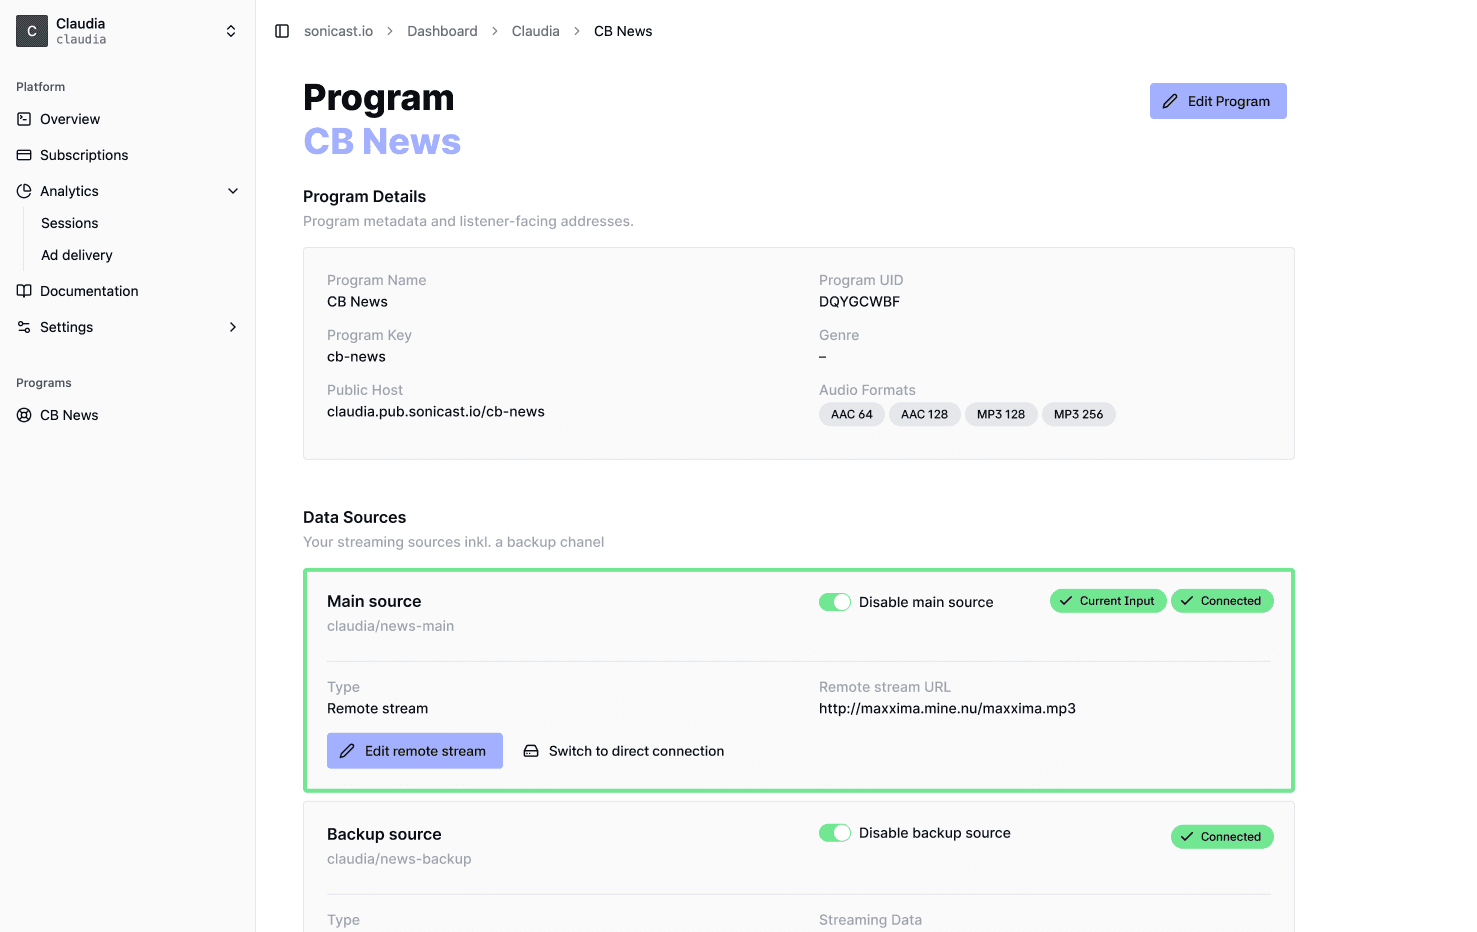The image size is (1477, 932).
Task: Click the CB News breadcrumb
Action: pos(623,31)
